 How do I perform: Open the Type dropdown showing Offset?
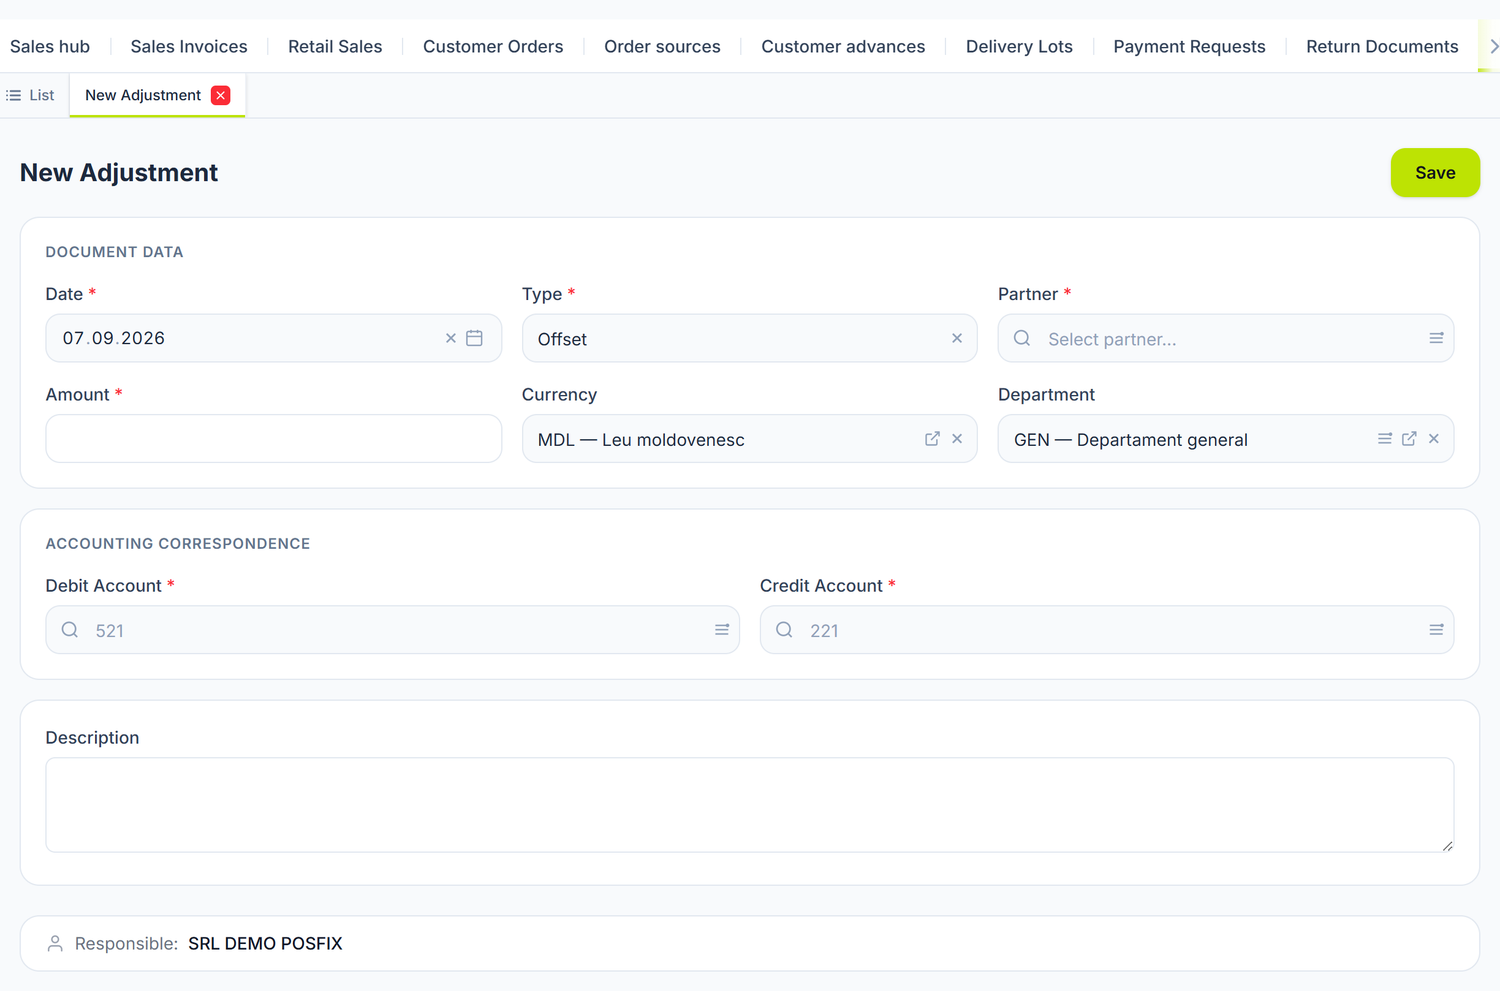749,338
